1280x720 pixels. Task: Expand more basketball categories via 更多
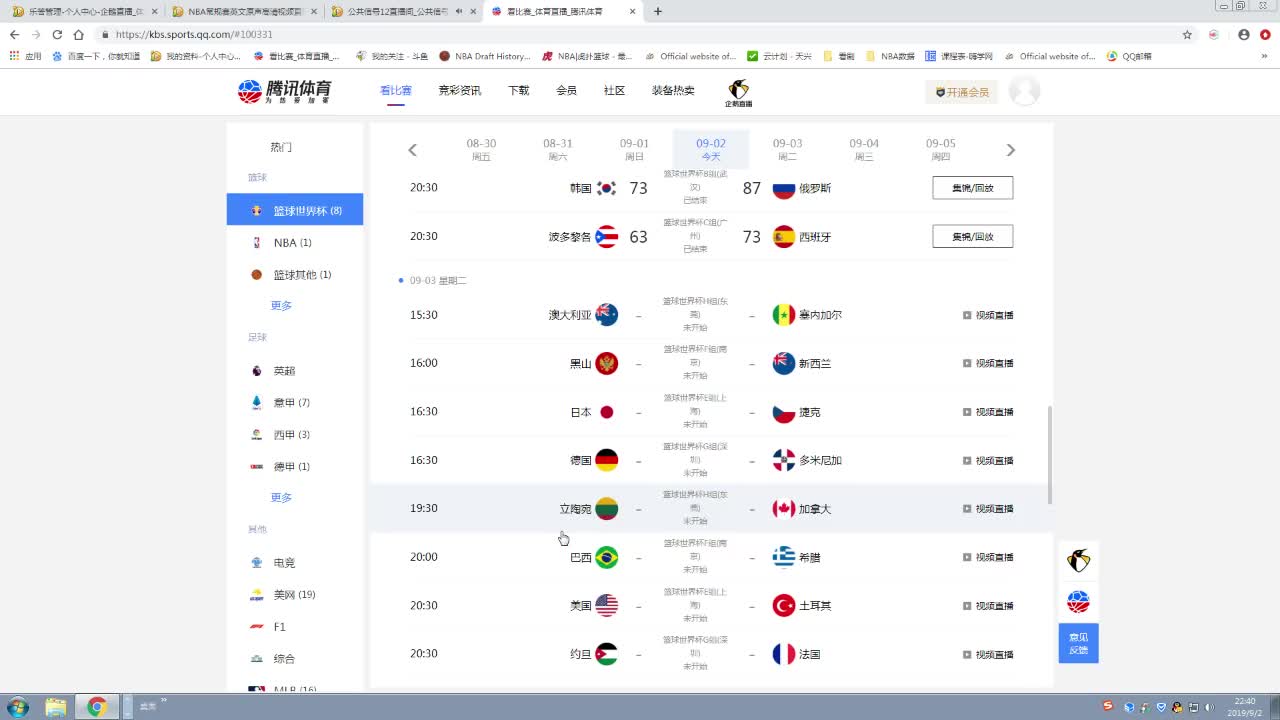coord(281,305)
